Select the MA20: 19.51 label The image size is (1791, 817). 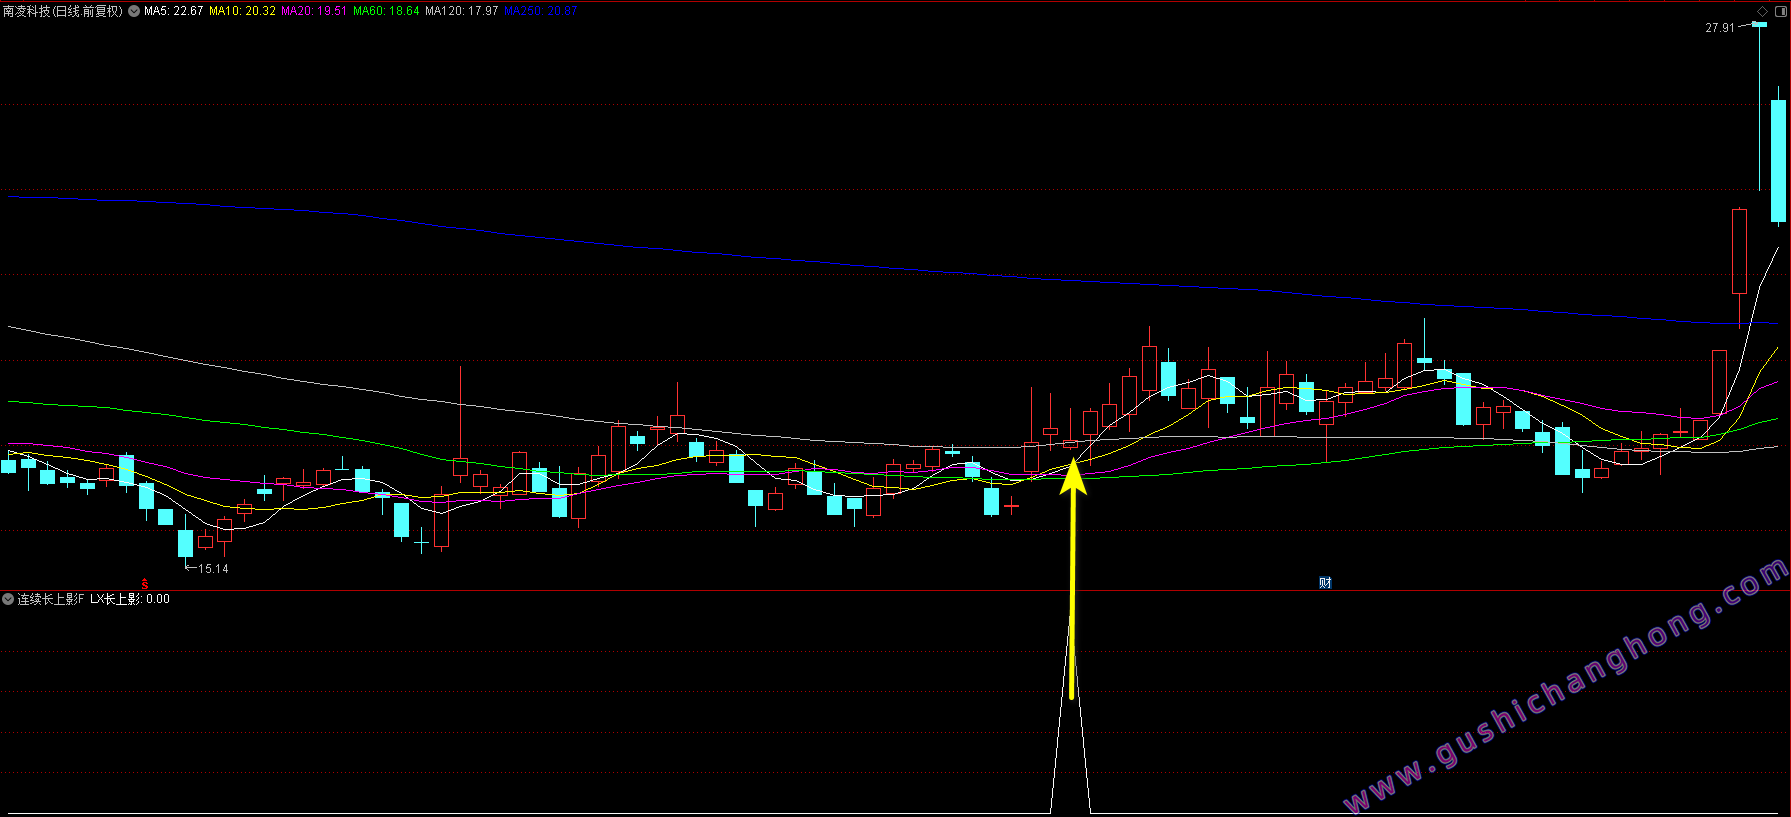pos(314,11)
